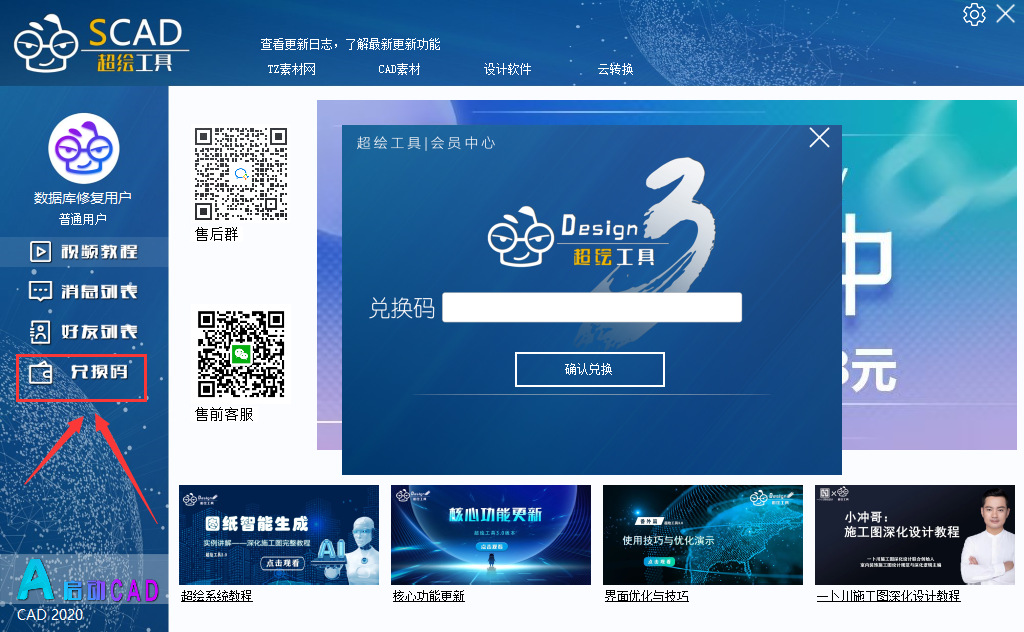Open the video tutorial play icon
Viewport: 1024px width, 632px height.
click(x=40, y=251)
